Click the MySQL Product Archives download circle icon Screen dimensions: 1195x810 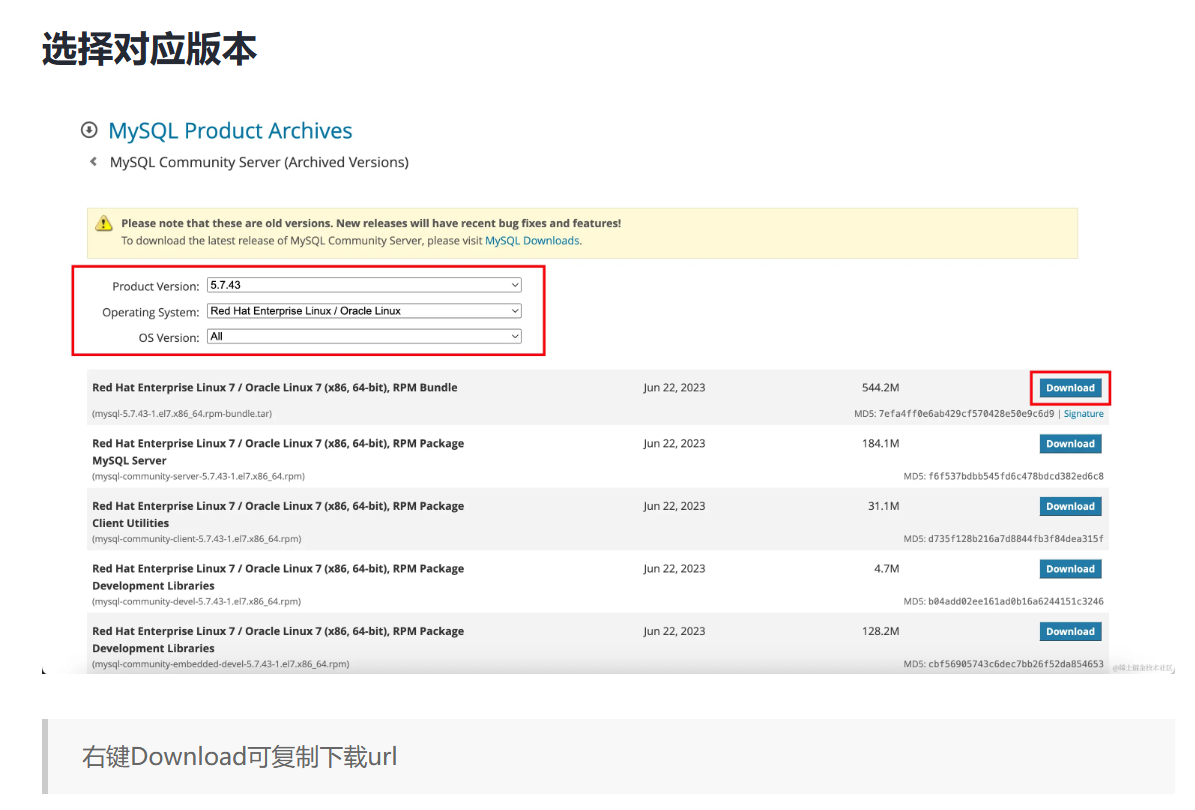click(x=89, y=130)
